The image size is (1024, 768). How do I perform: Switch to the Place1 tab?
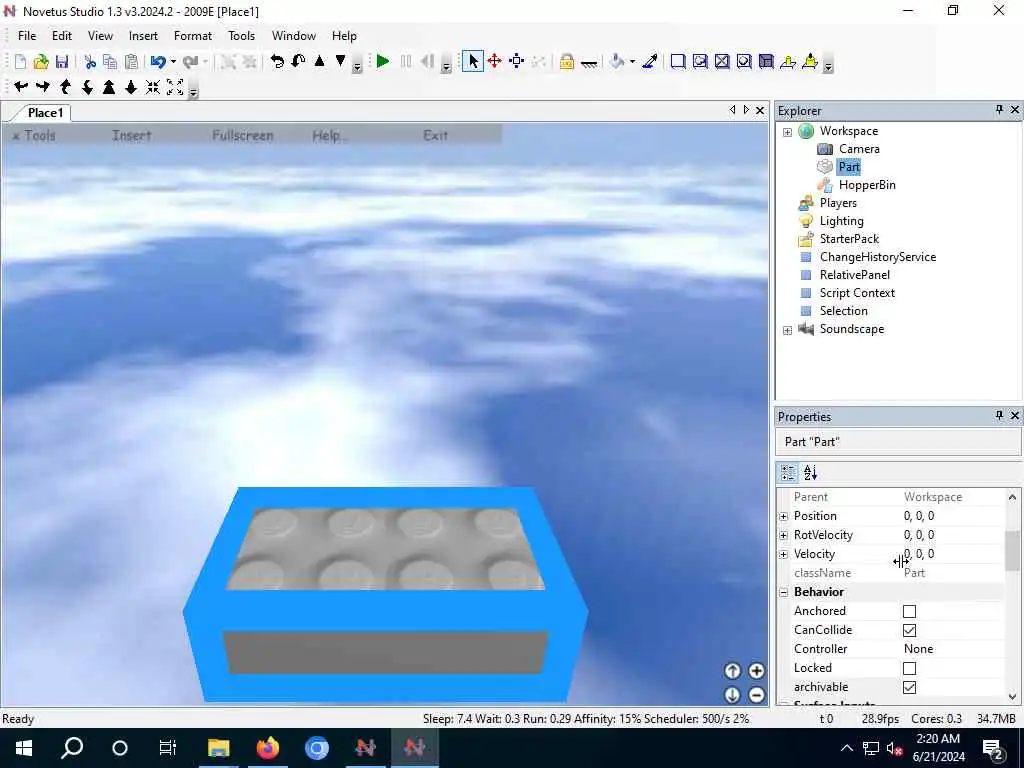pos(45,113)
